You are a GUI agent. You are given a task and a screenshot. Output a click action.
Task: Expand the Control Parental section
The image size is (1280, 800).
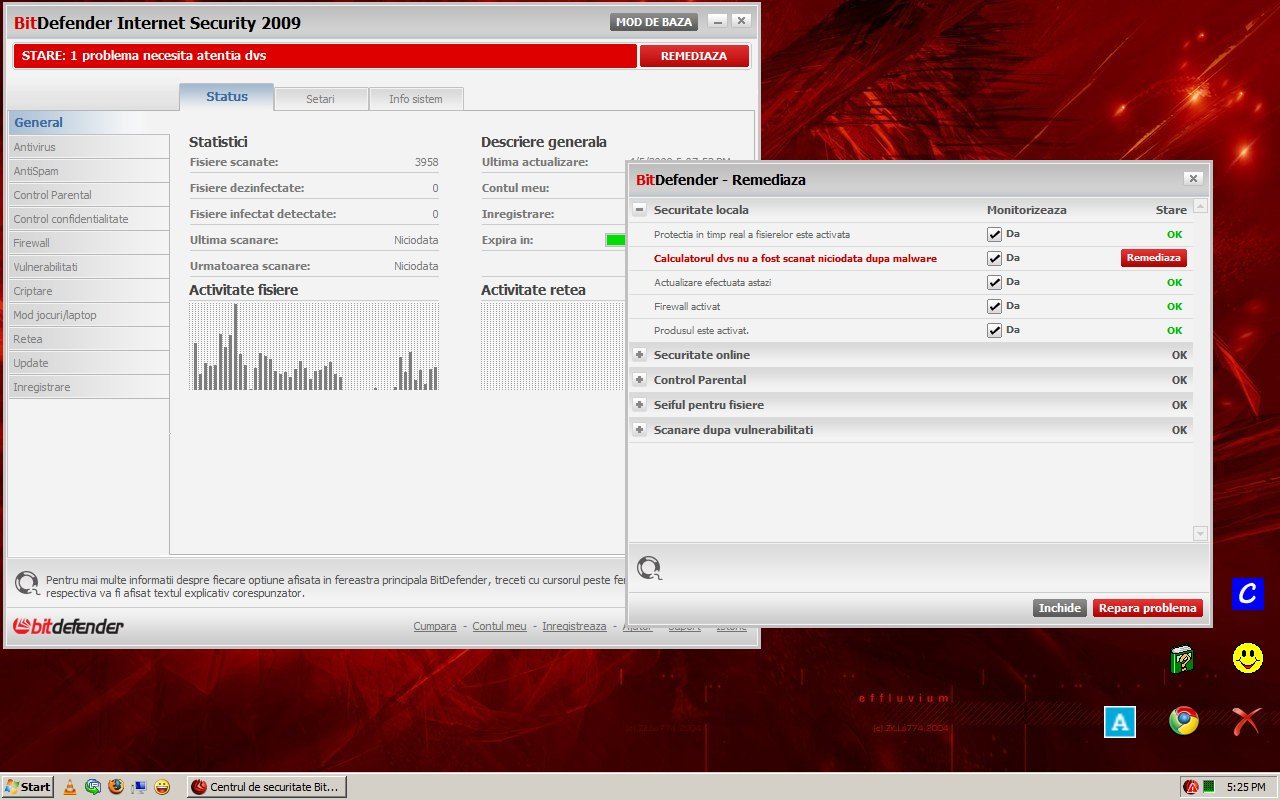640,380
